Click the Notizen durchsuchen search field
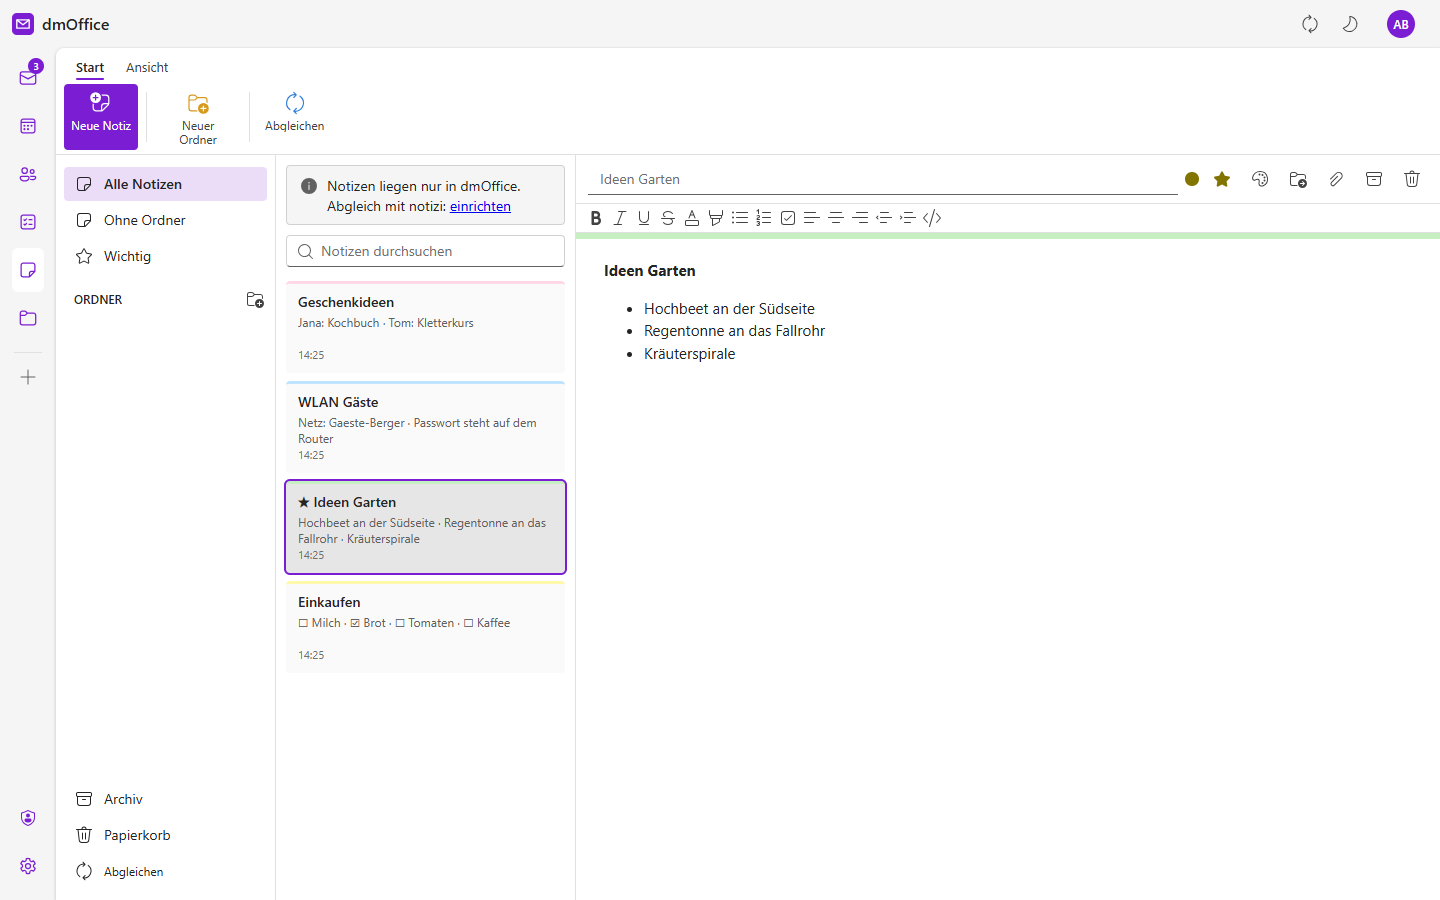1440x900 pixels. (x=425, y=251)
